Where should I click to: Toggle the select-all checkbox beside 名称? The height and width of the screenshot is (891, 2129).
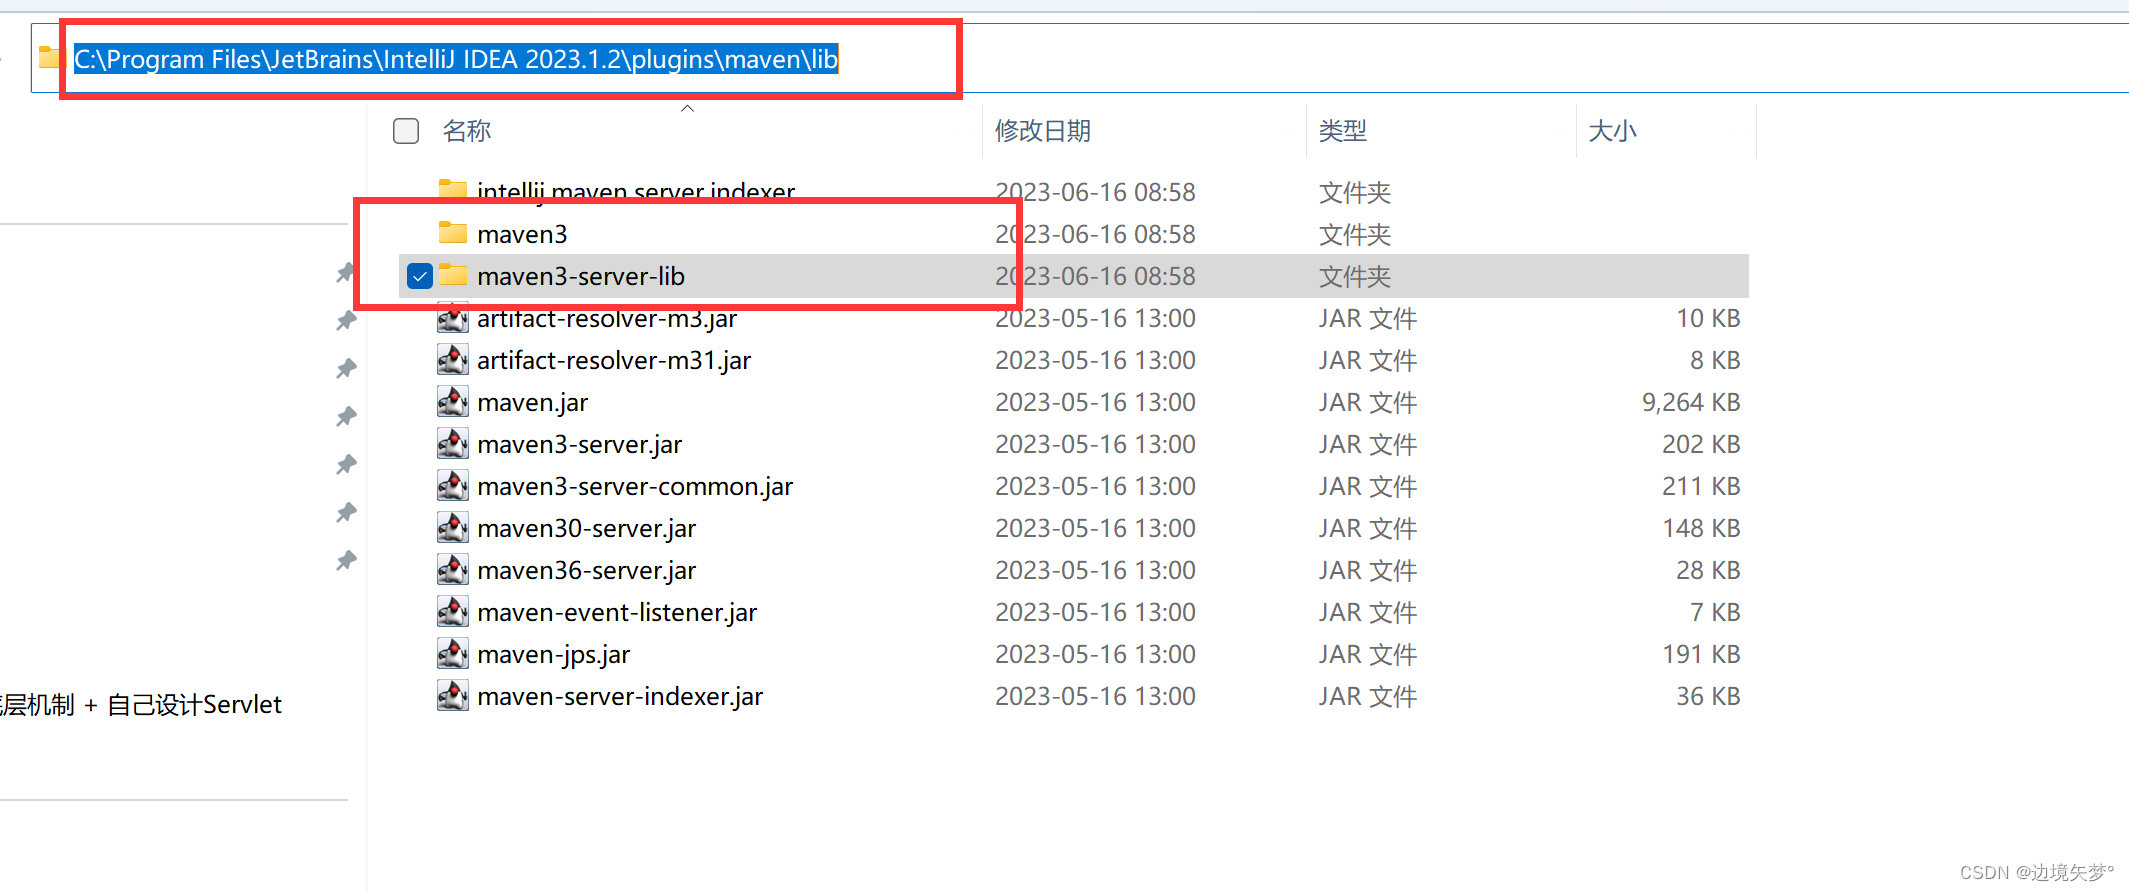point(406,131)
